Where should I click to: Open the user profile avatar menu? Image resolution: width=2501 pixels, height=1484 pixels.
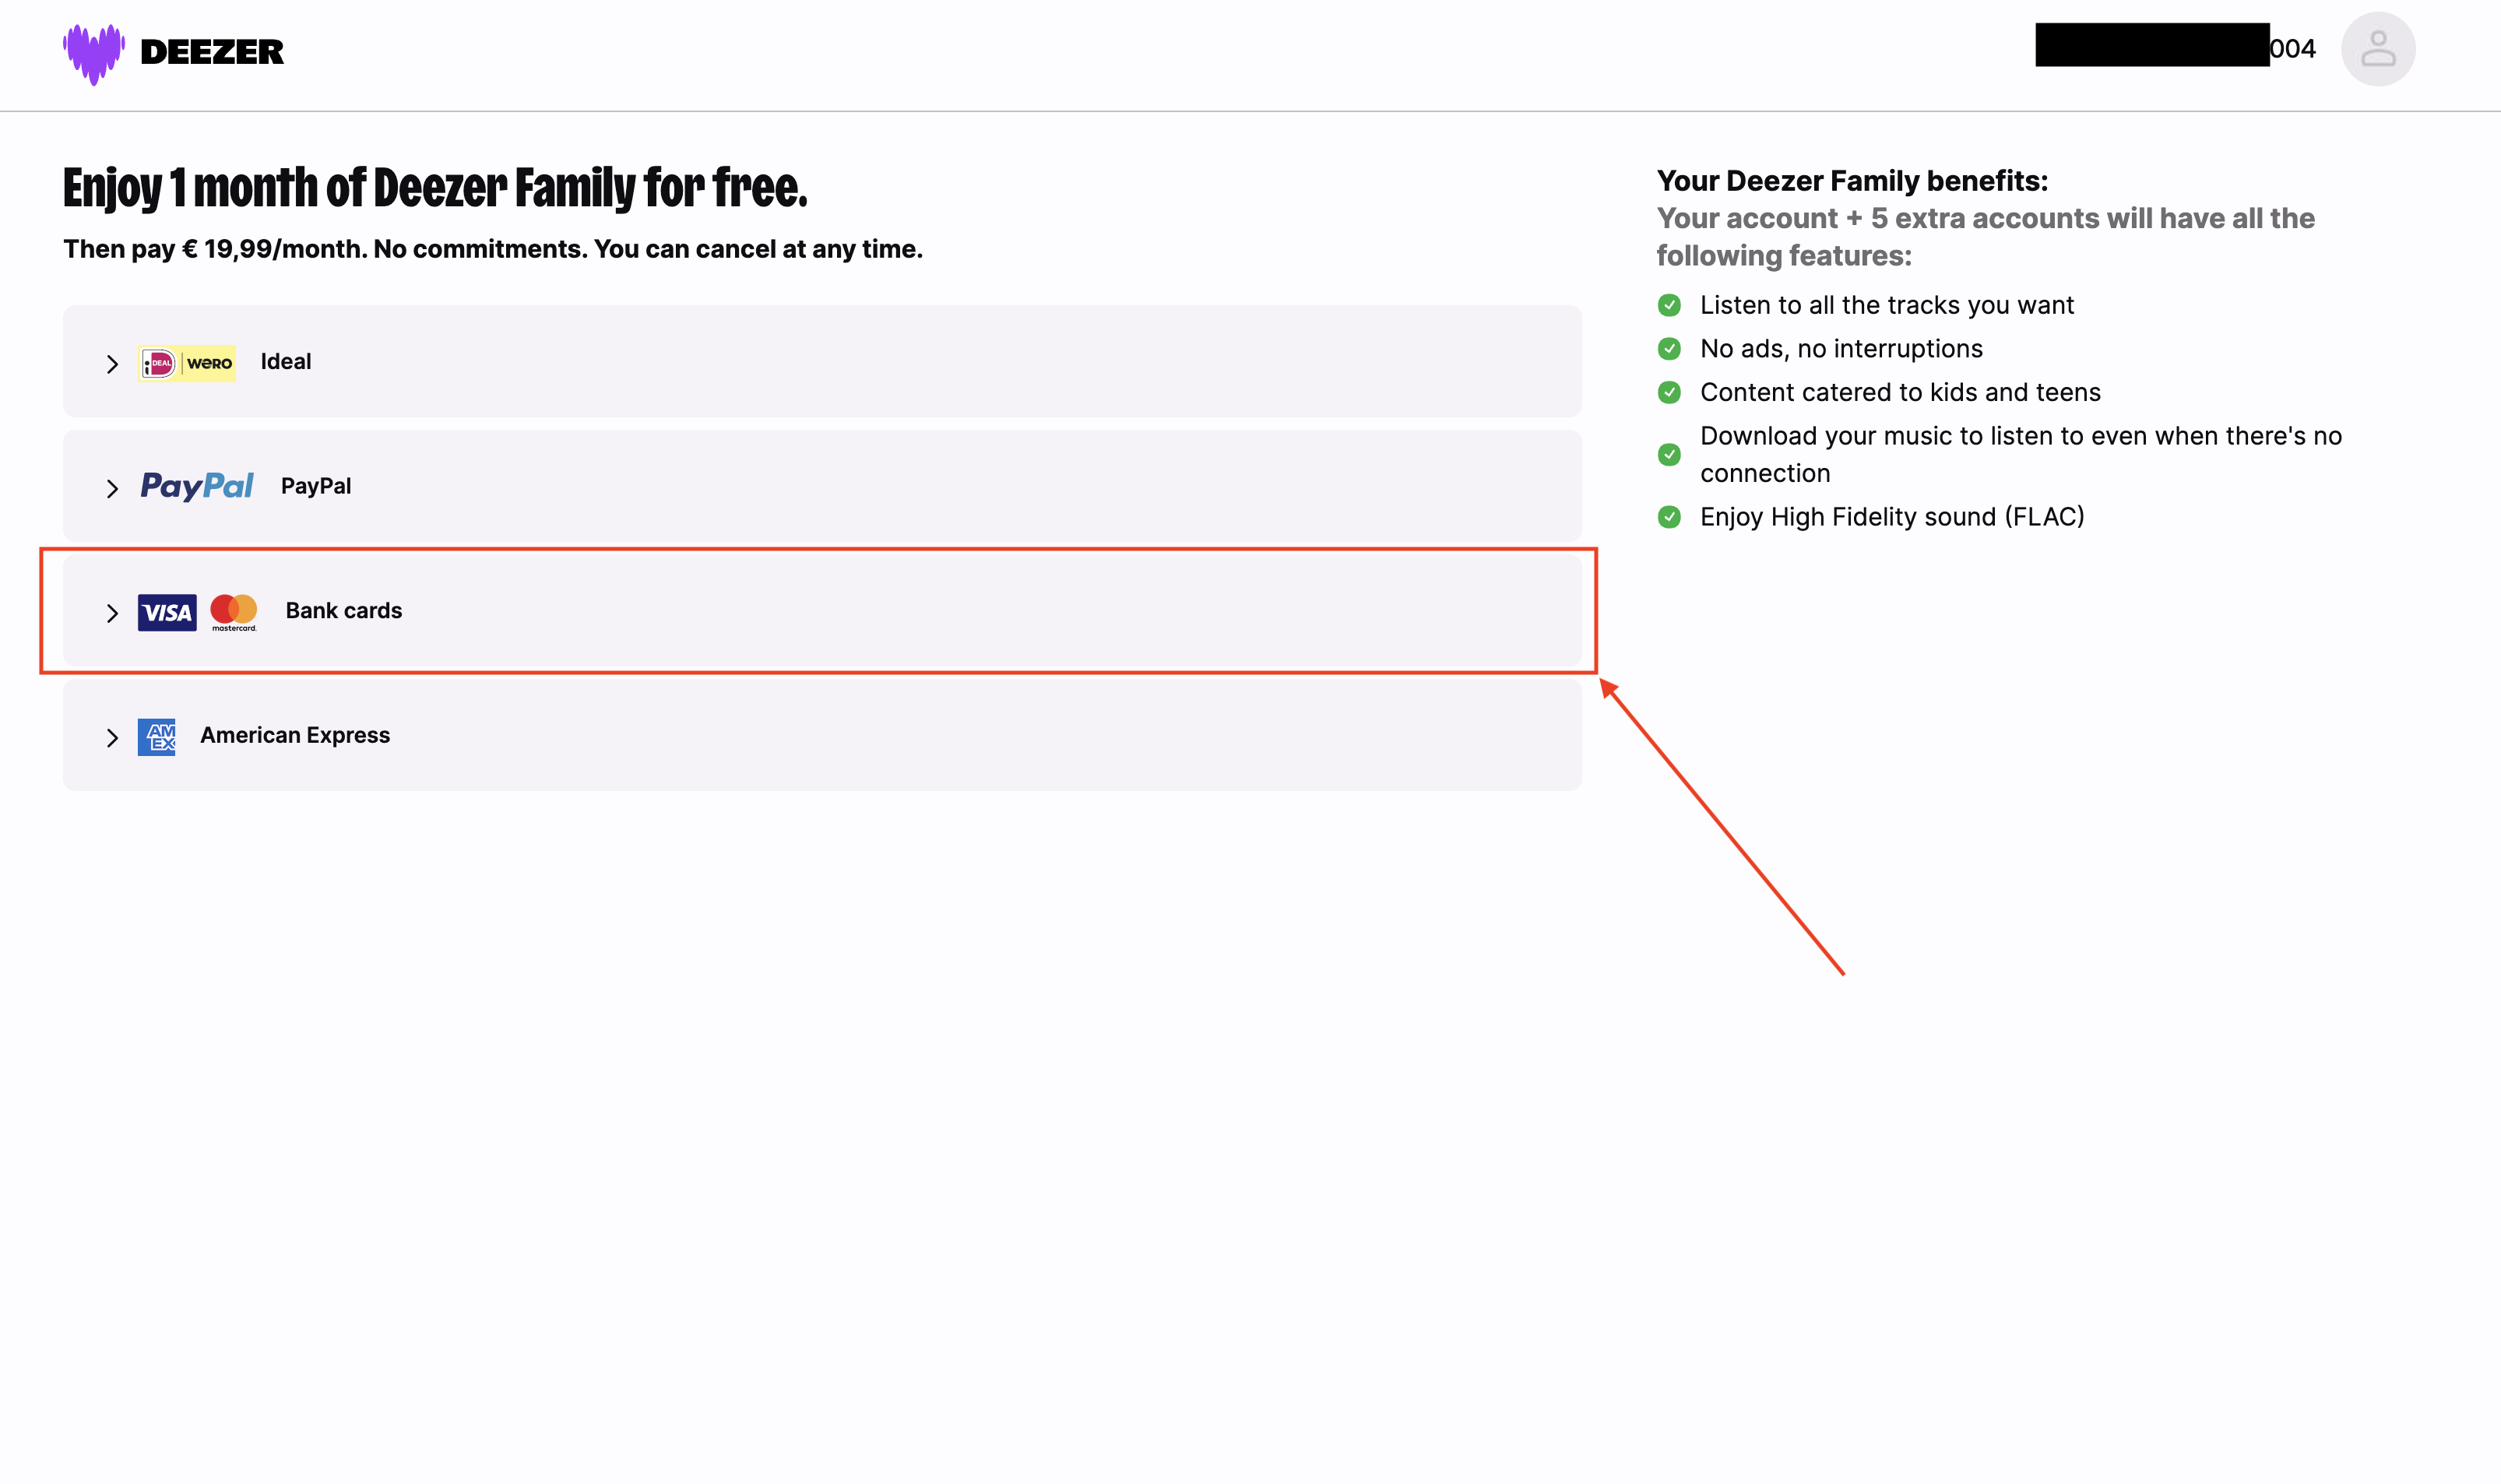click(2377, 49)
